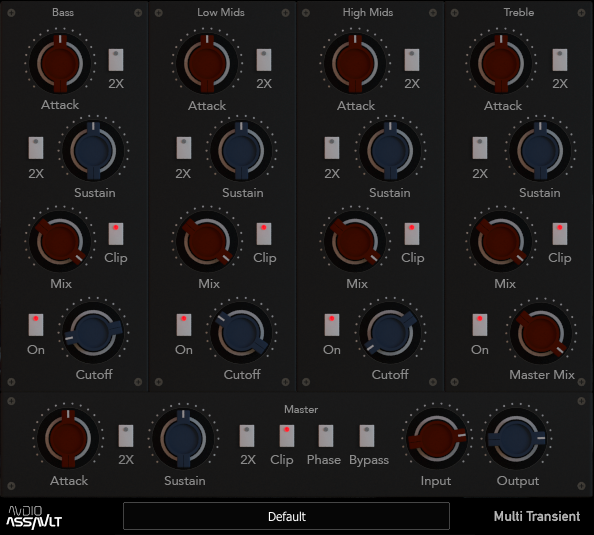This screenshot has height=535, width=594.
Task: Turn off the High Mids On switch
Action: pyautogui.click(x=332, y=325)
